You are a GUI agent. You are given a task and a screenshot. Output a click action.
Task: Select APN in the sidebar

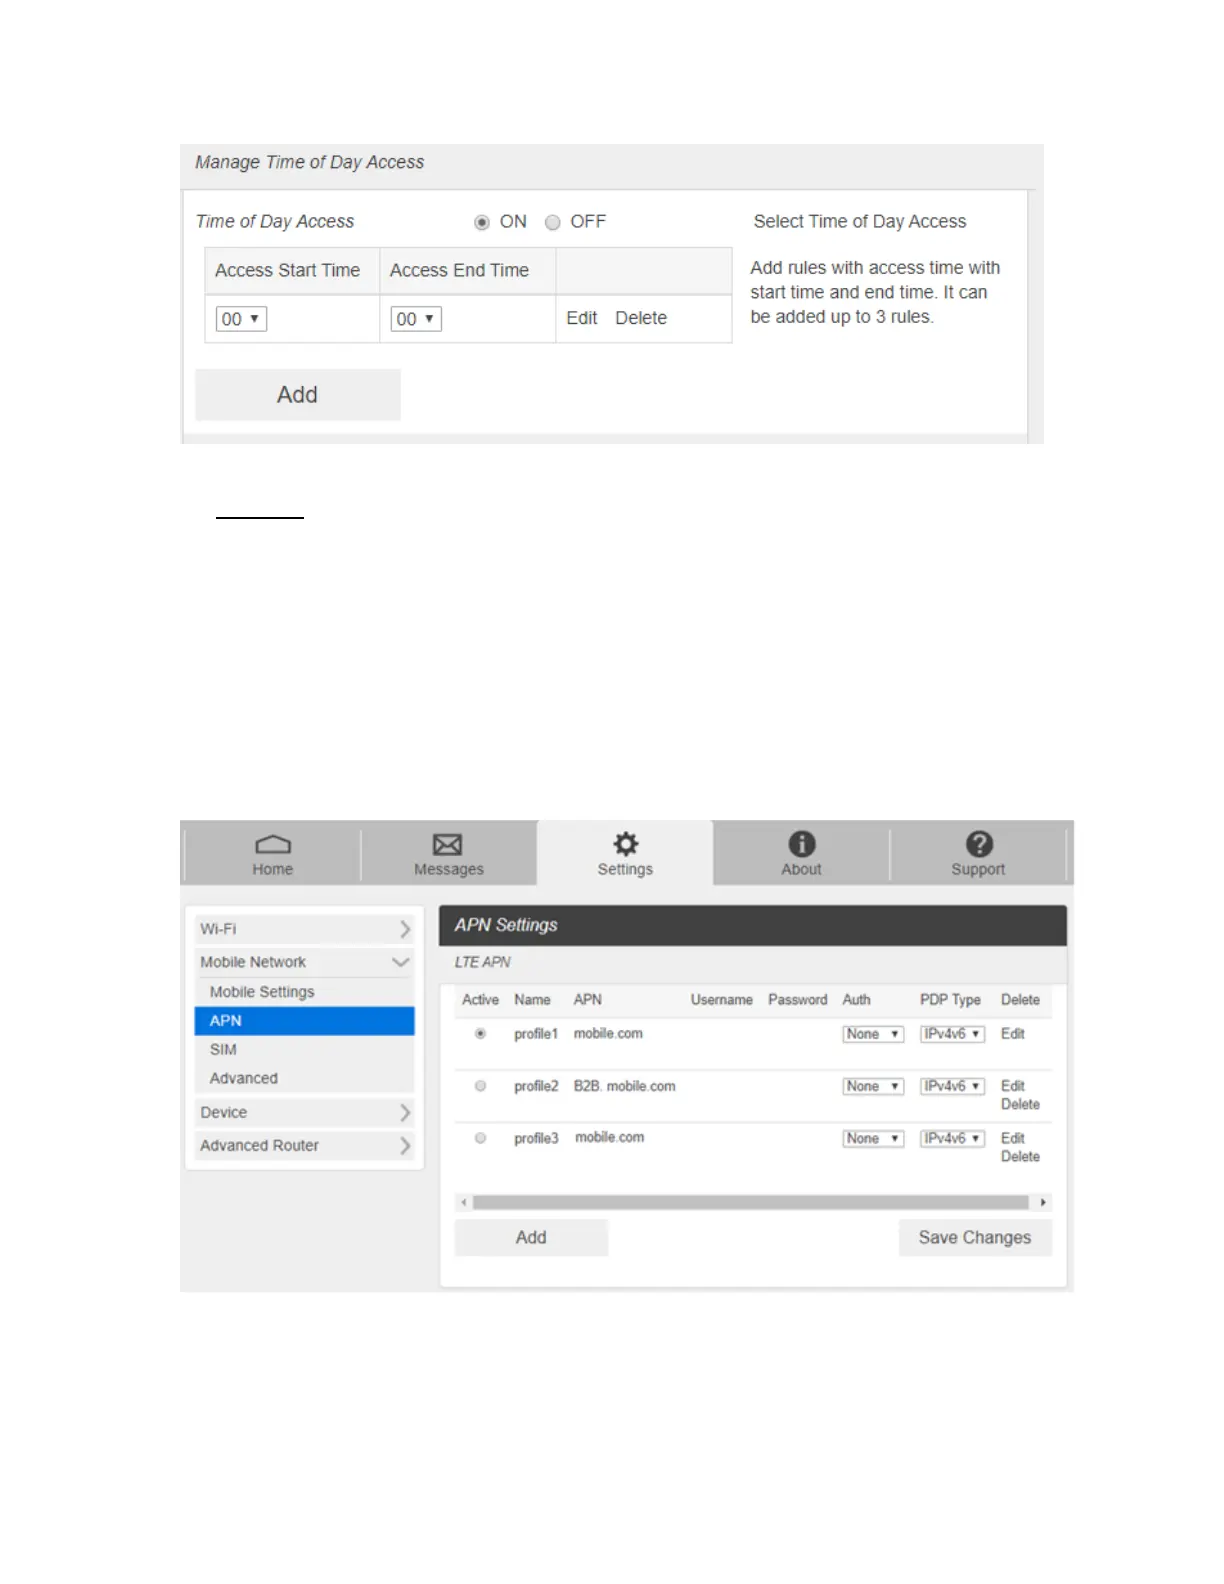pos(304,1021)
